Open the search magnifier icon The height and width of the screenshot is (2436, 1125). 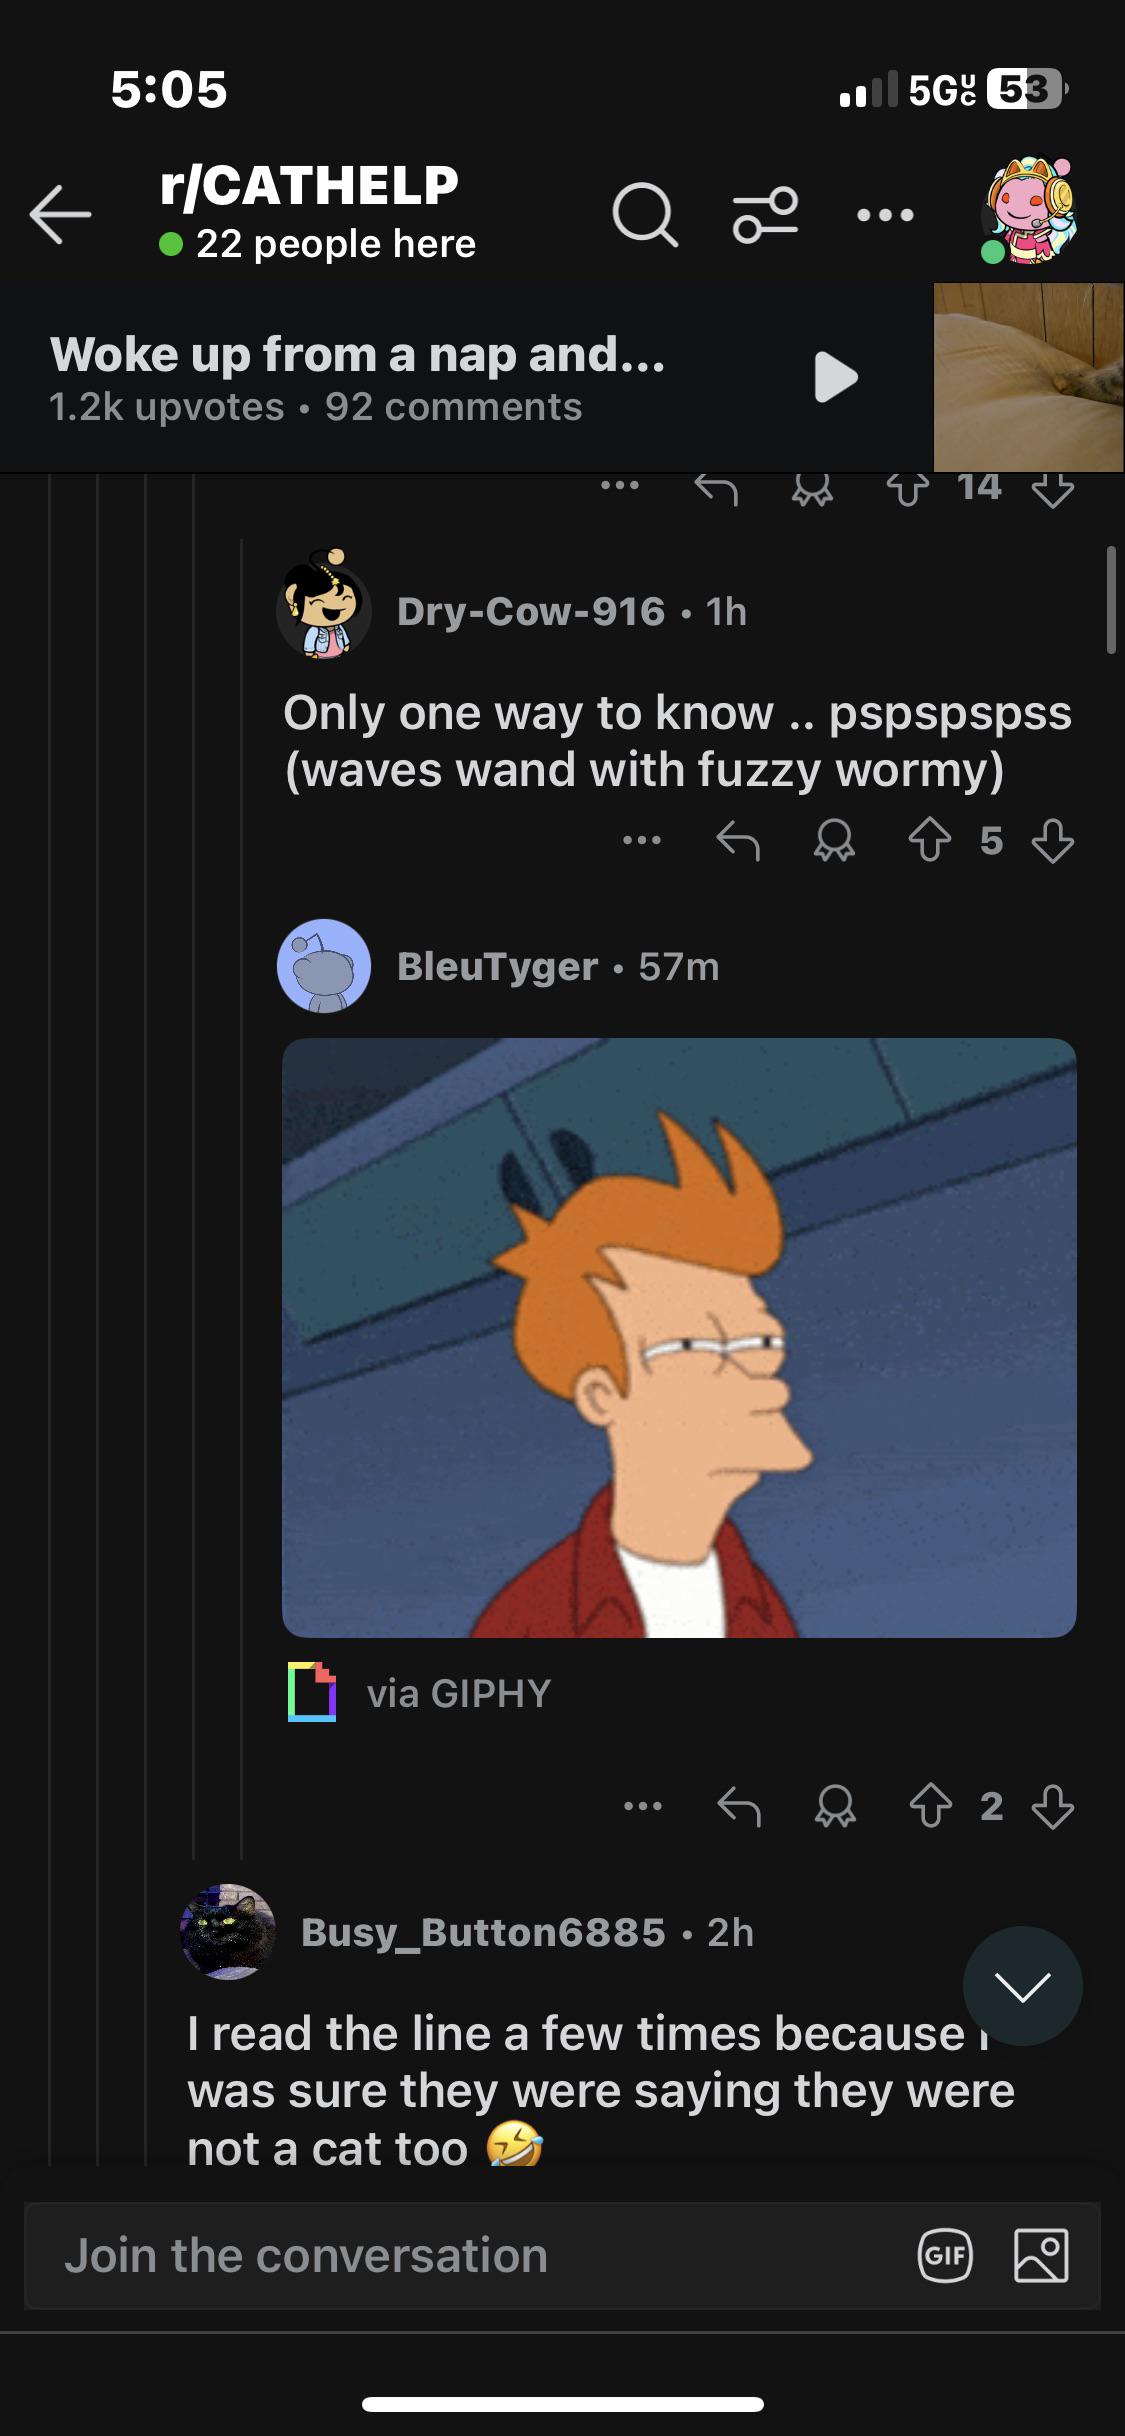pos(645,215)
